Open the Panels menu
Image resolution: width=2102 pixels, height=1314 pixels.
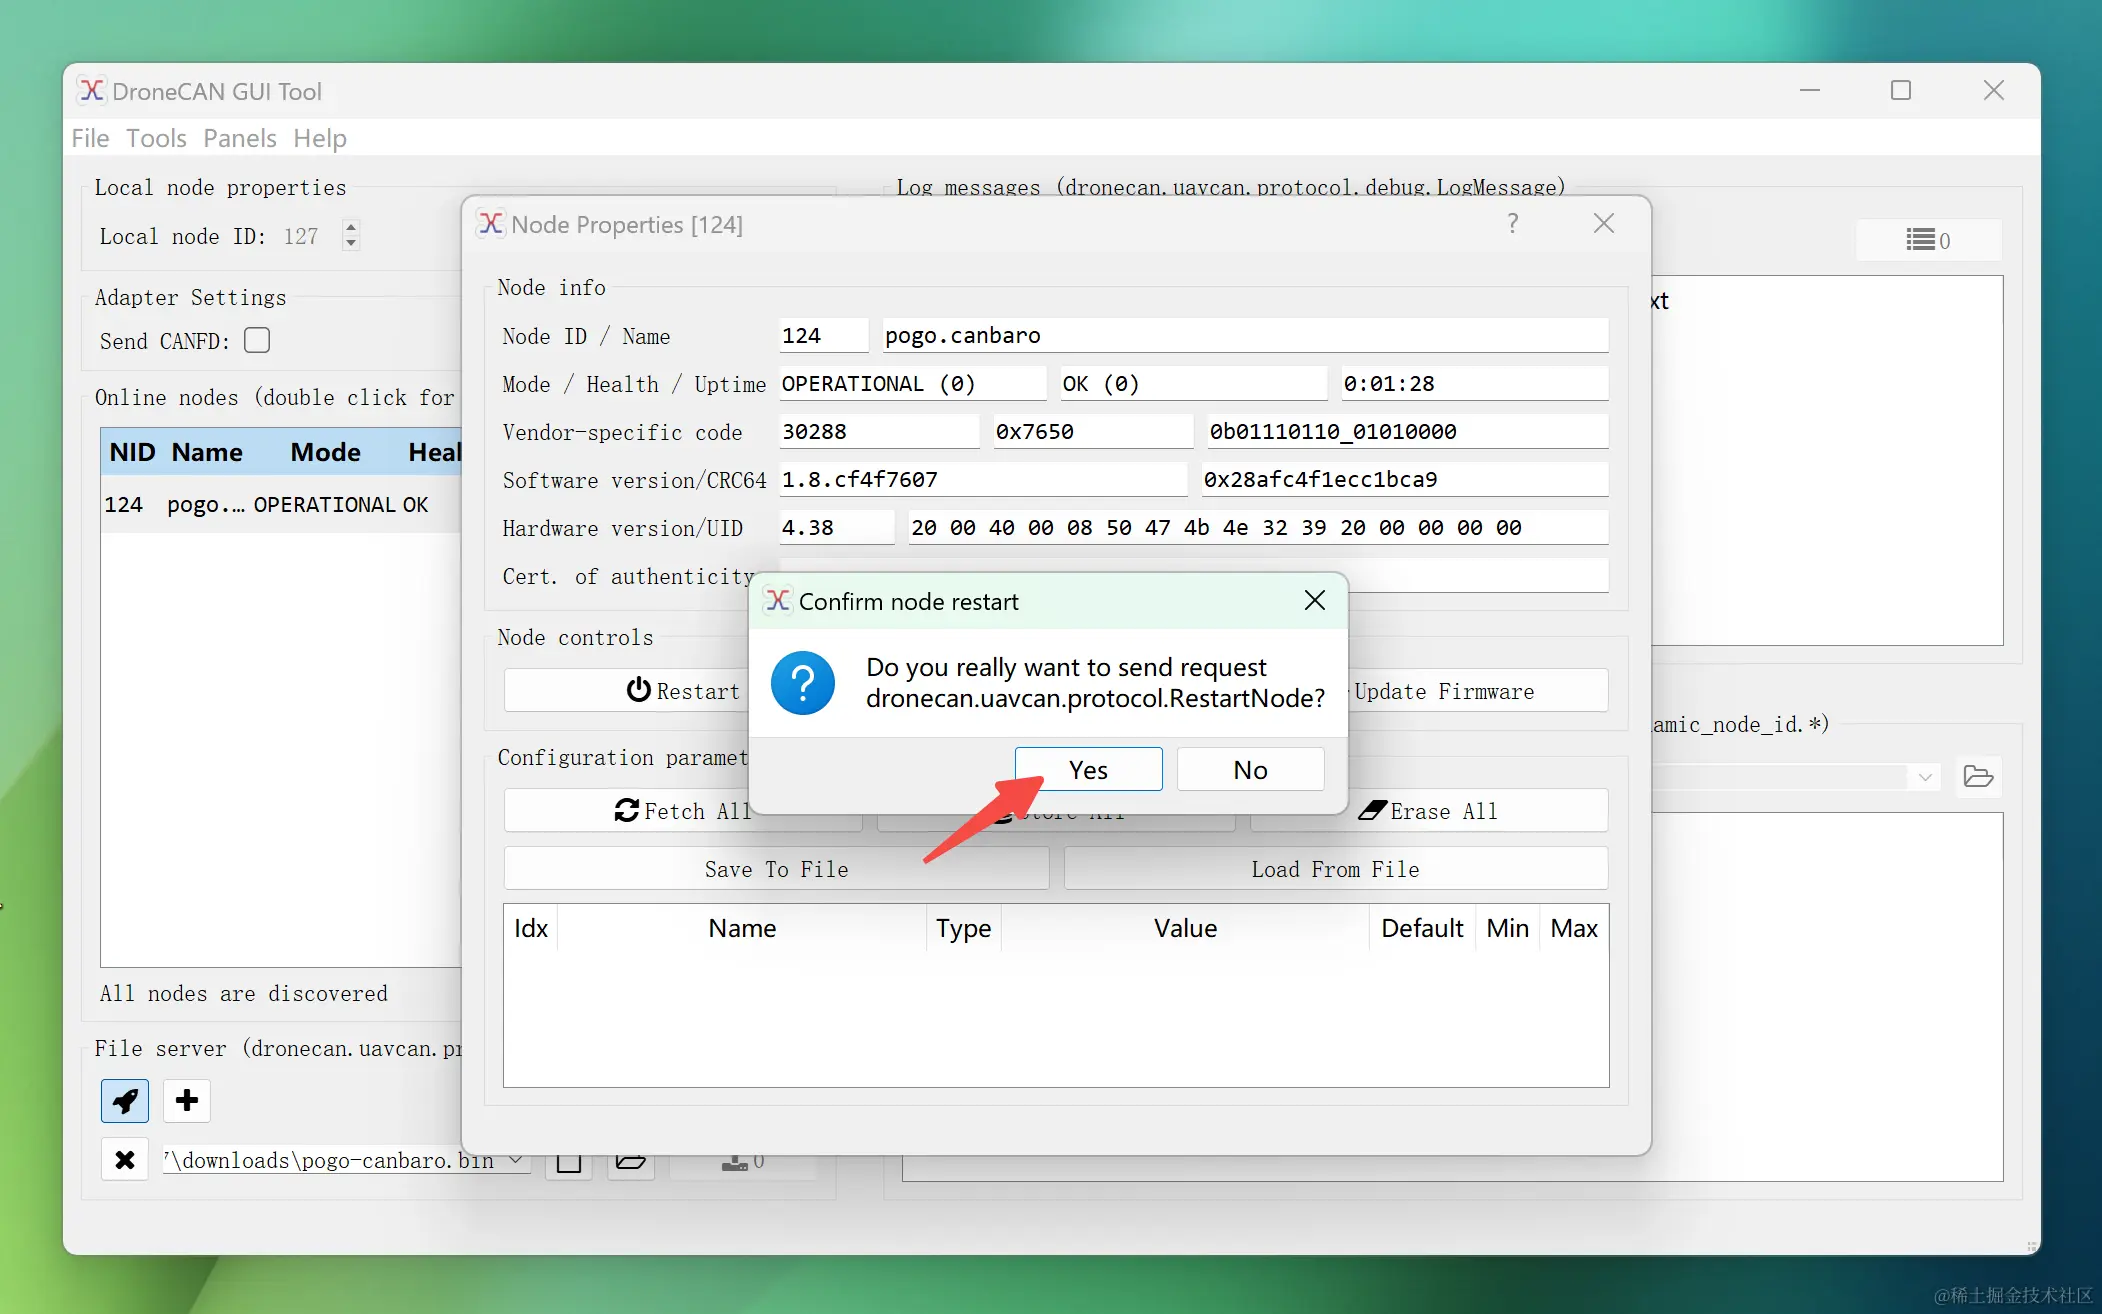[x=239, y=138]
